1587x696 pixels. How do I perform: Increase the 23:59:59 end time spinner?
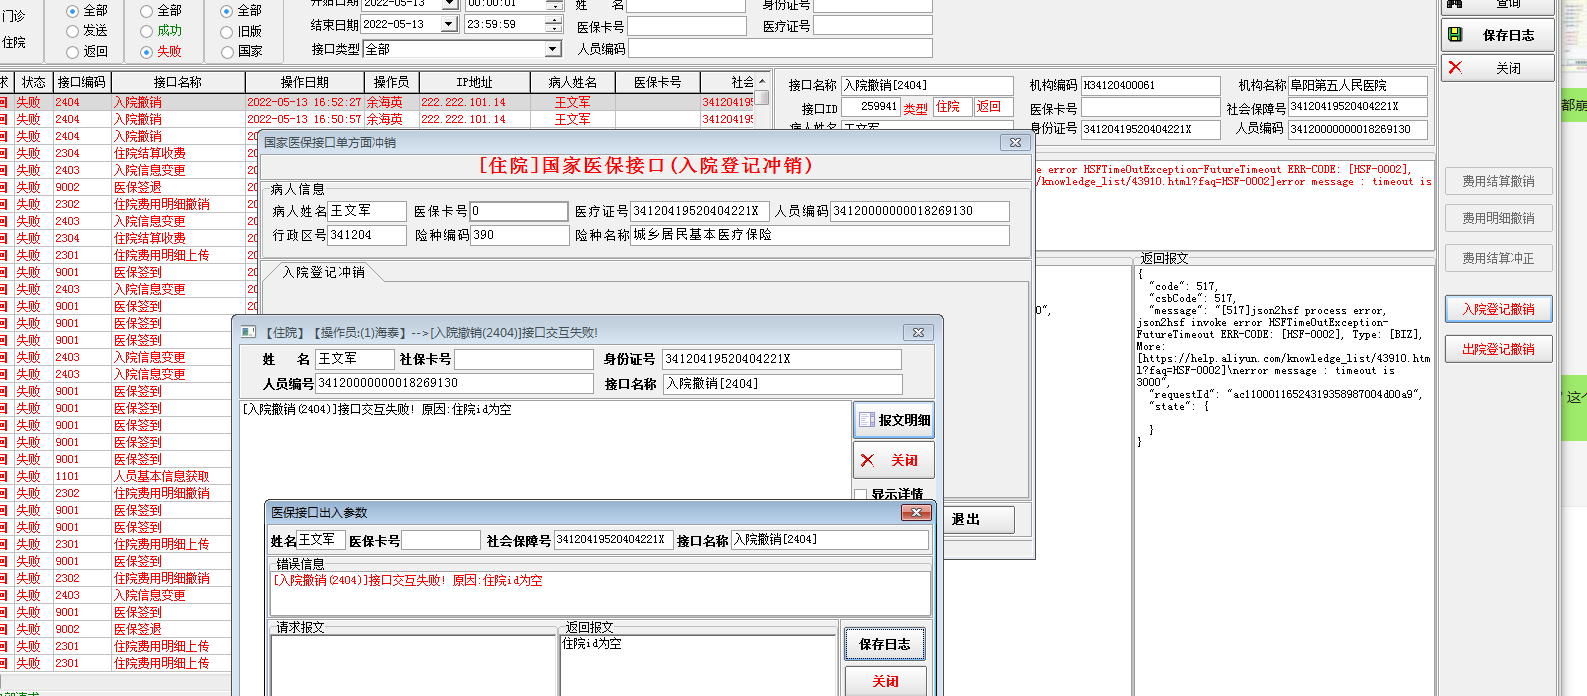554,20
